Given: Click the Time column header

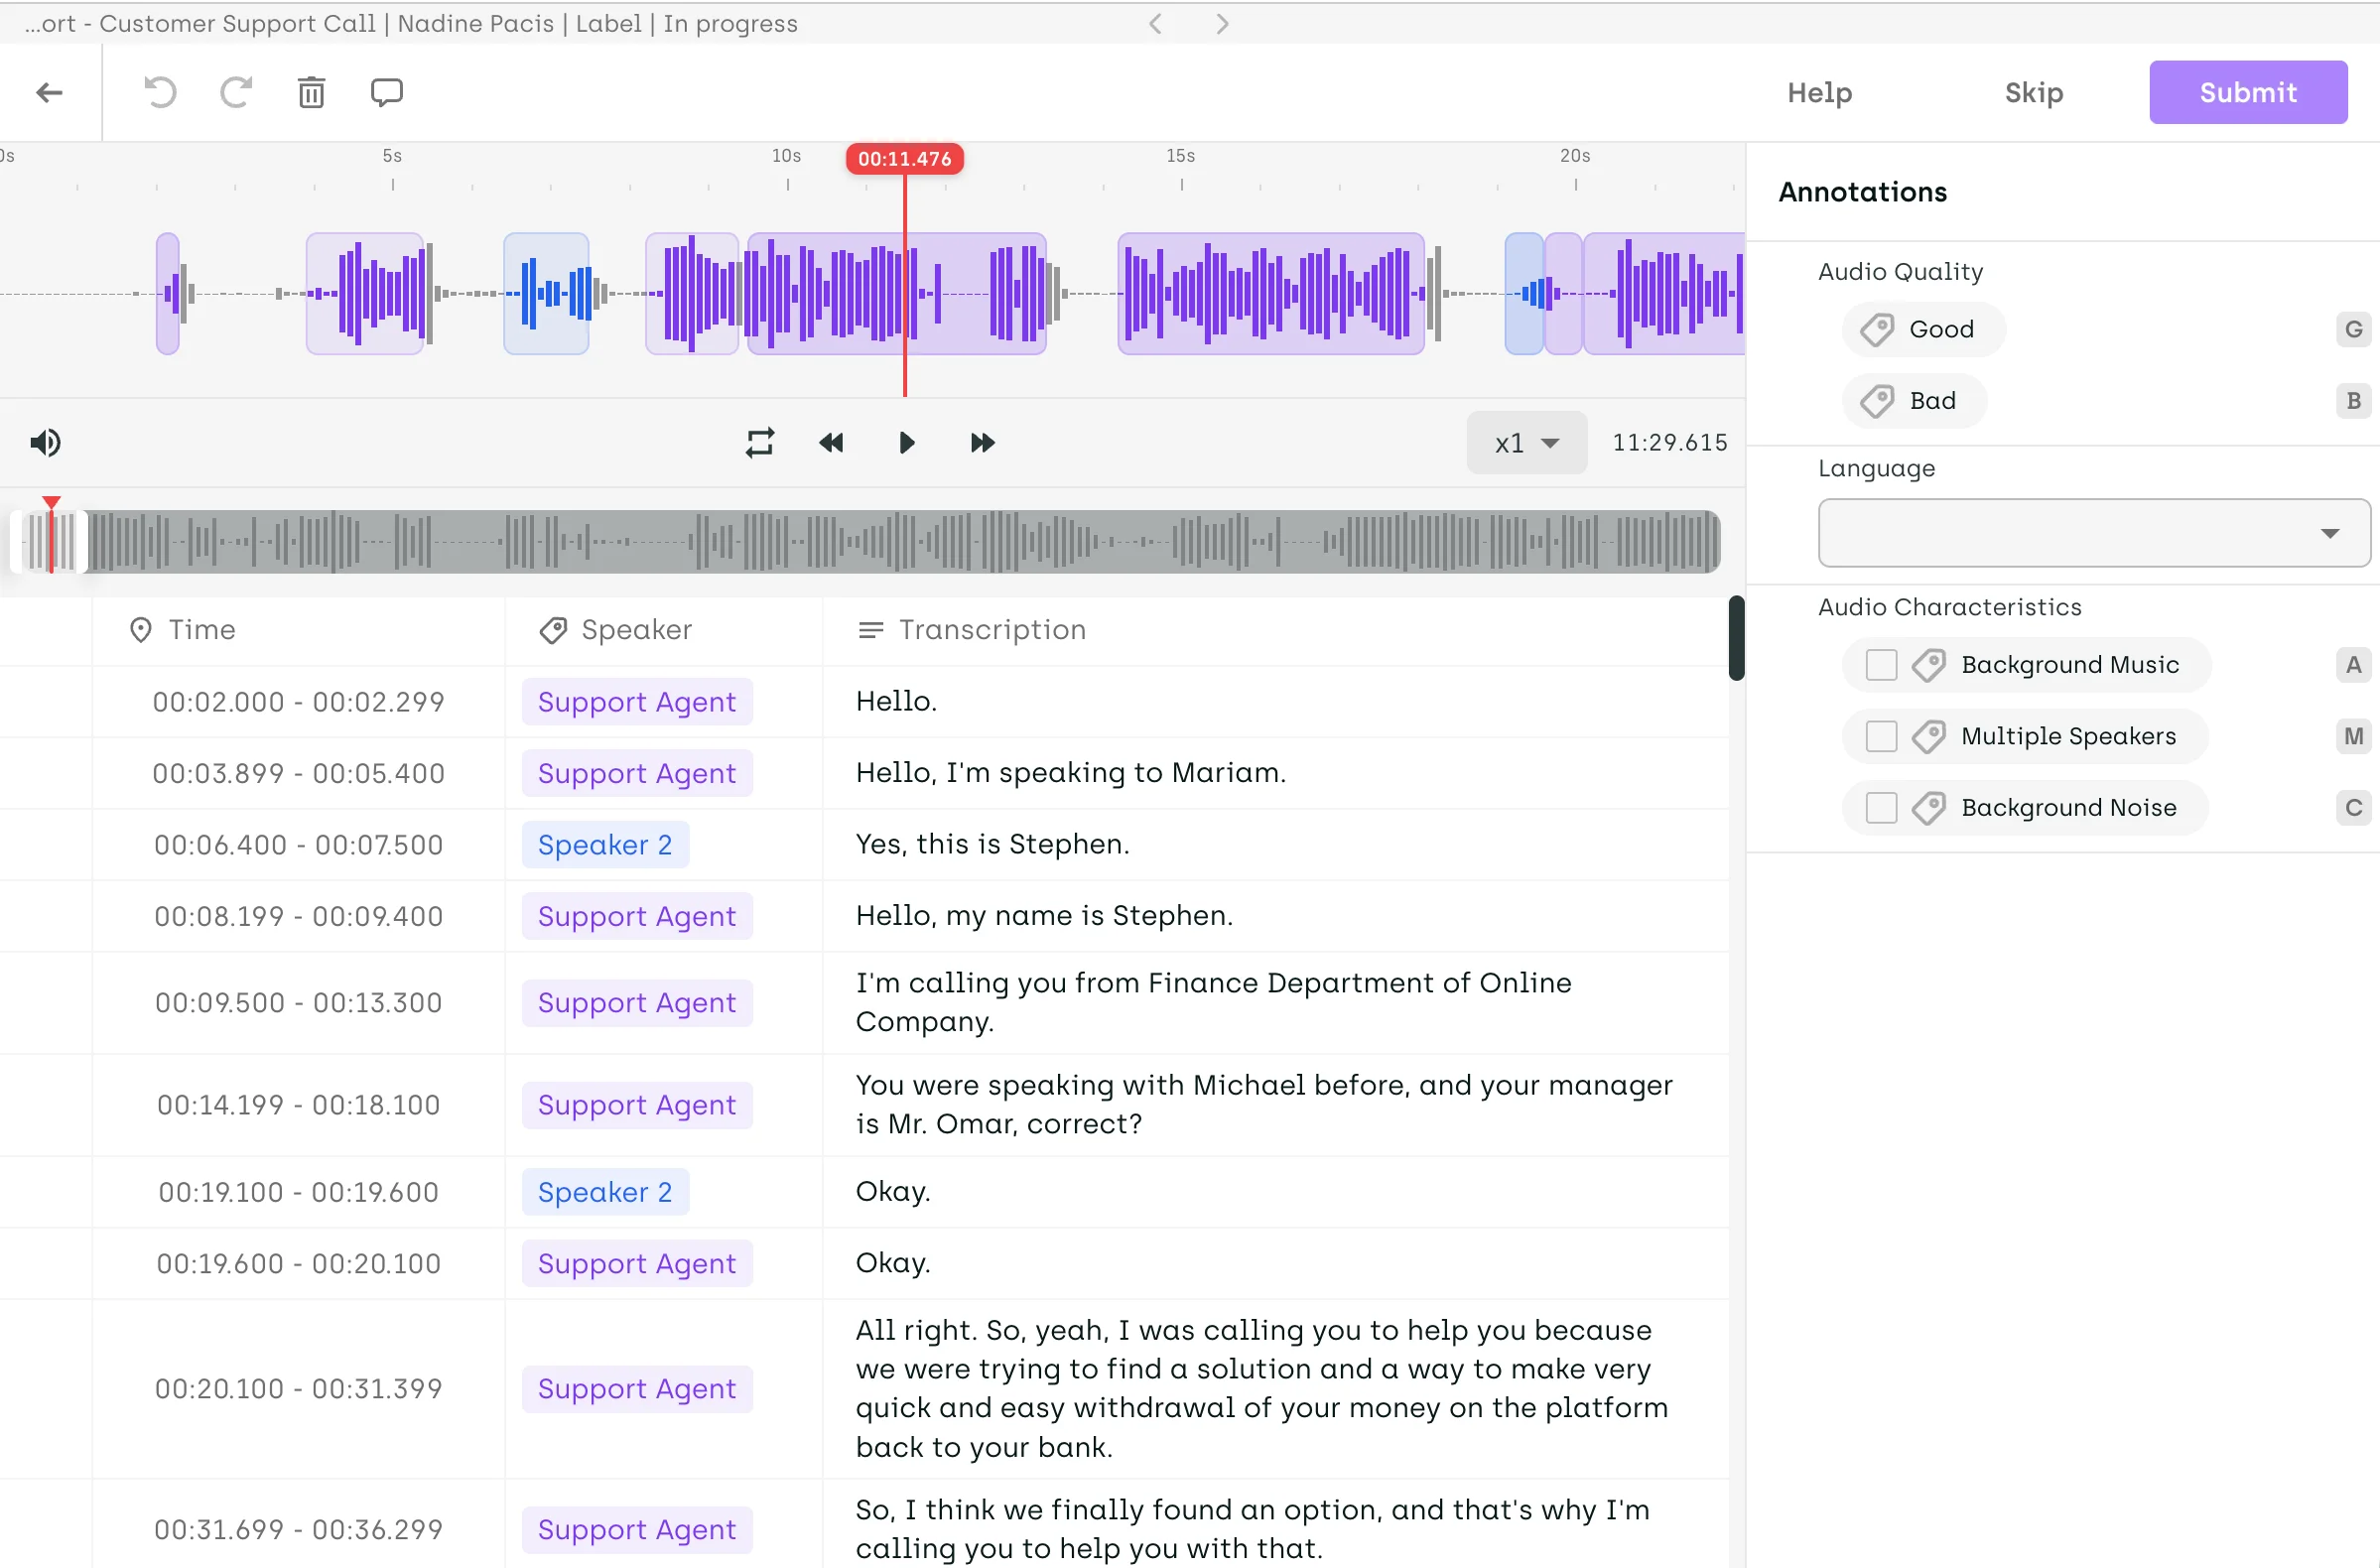Looking at the screenshot, I should 182,629.
